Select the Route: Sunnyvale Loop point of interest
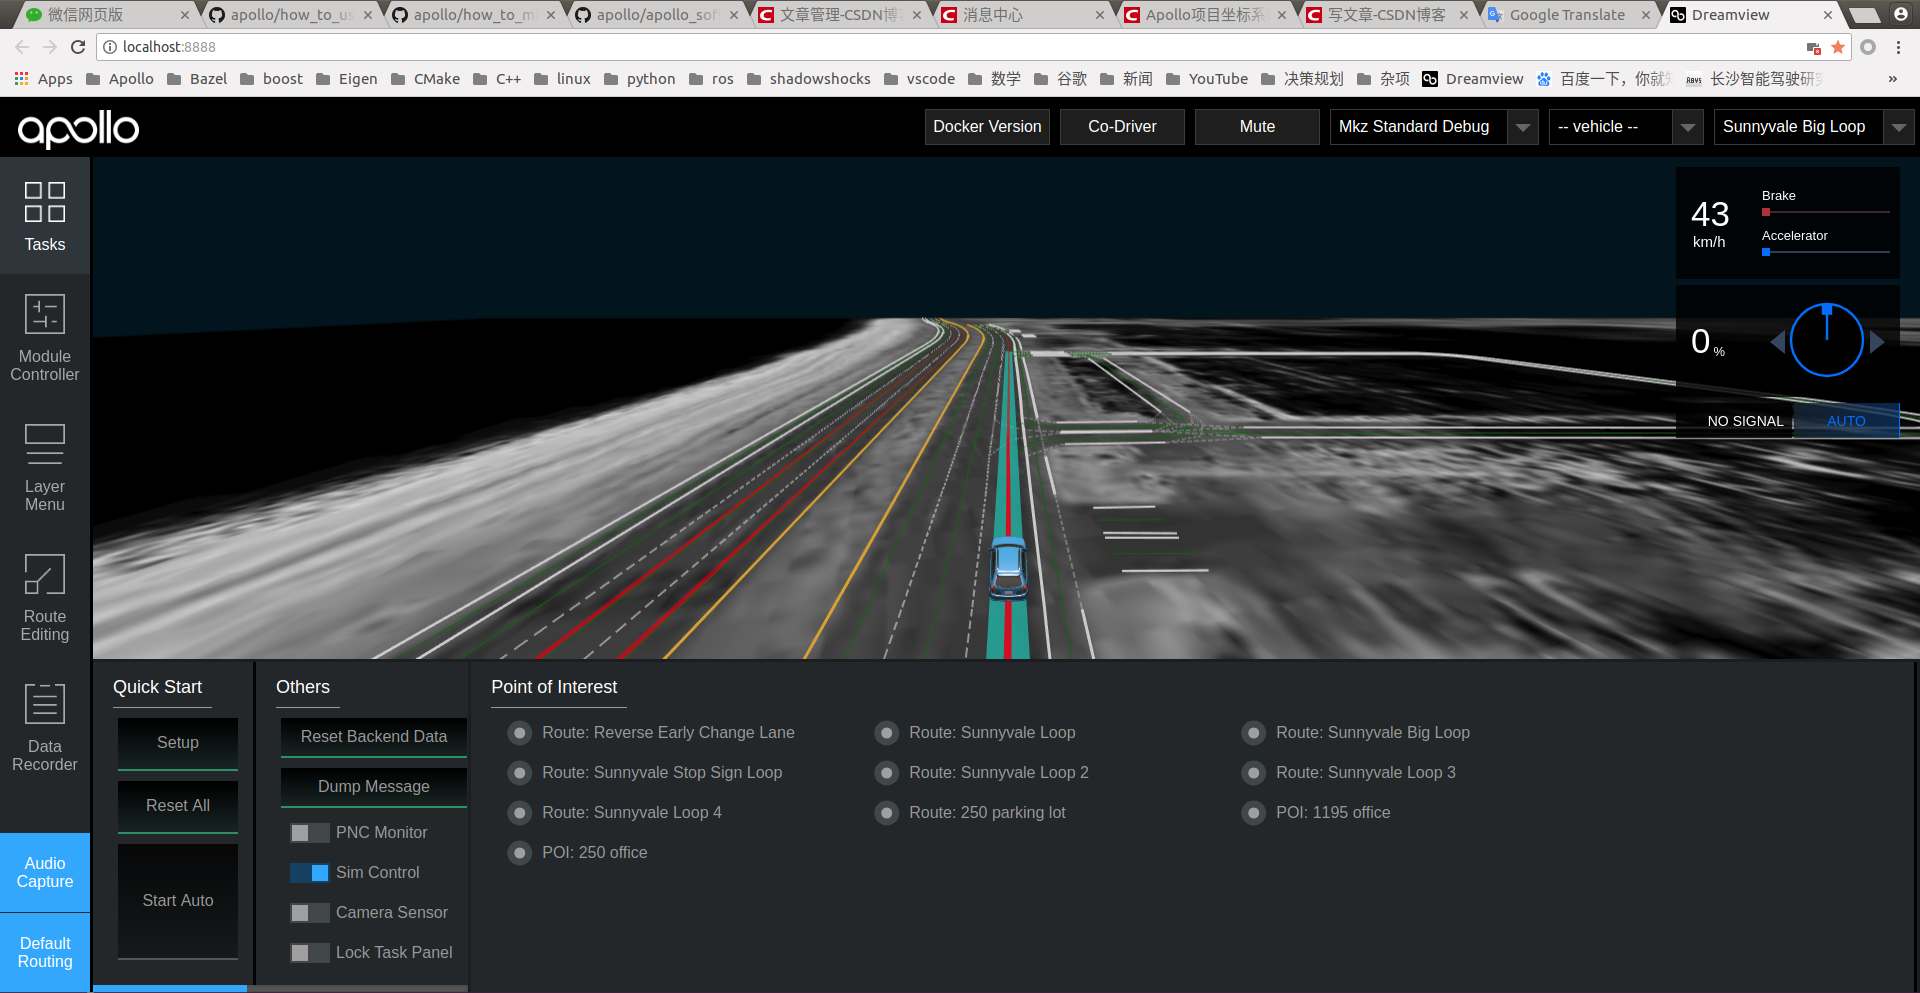Image resolution: width=1920 pixels, height=993 pixels. 886,732
